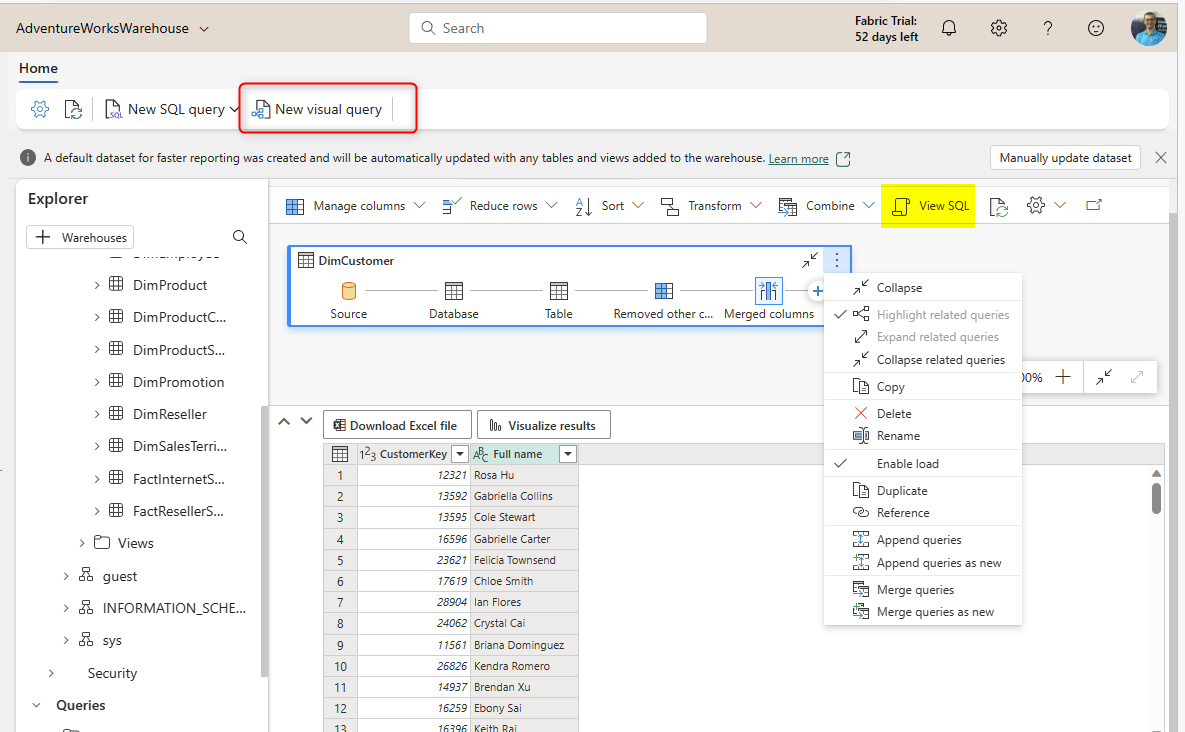Open the feedback smiley icon

(x=1096, y=28)
